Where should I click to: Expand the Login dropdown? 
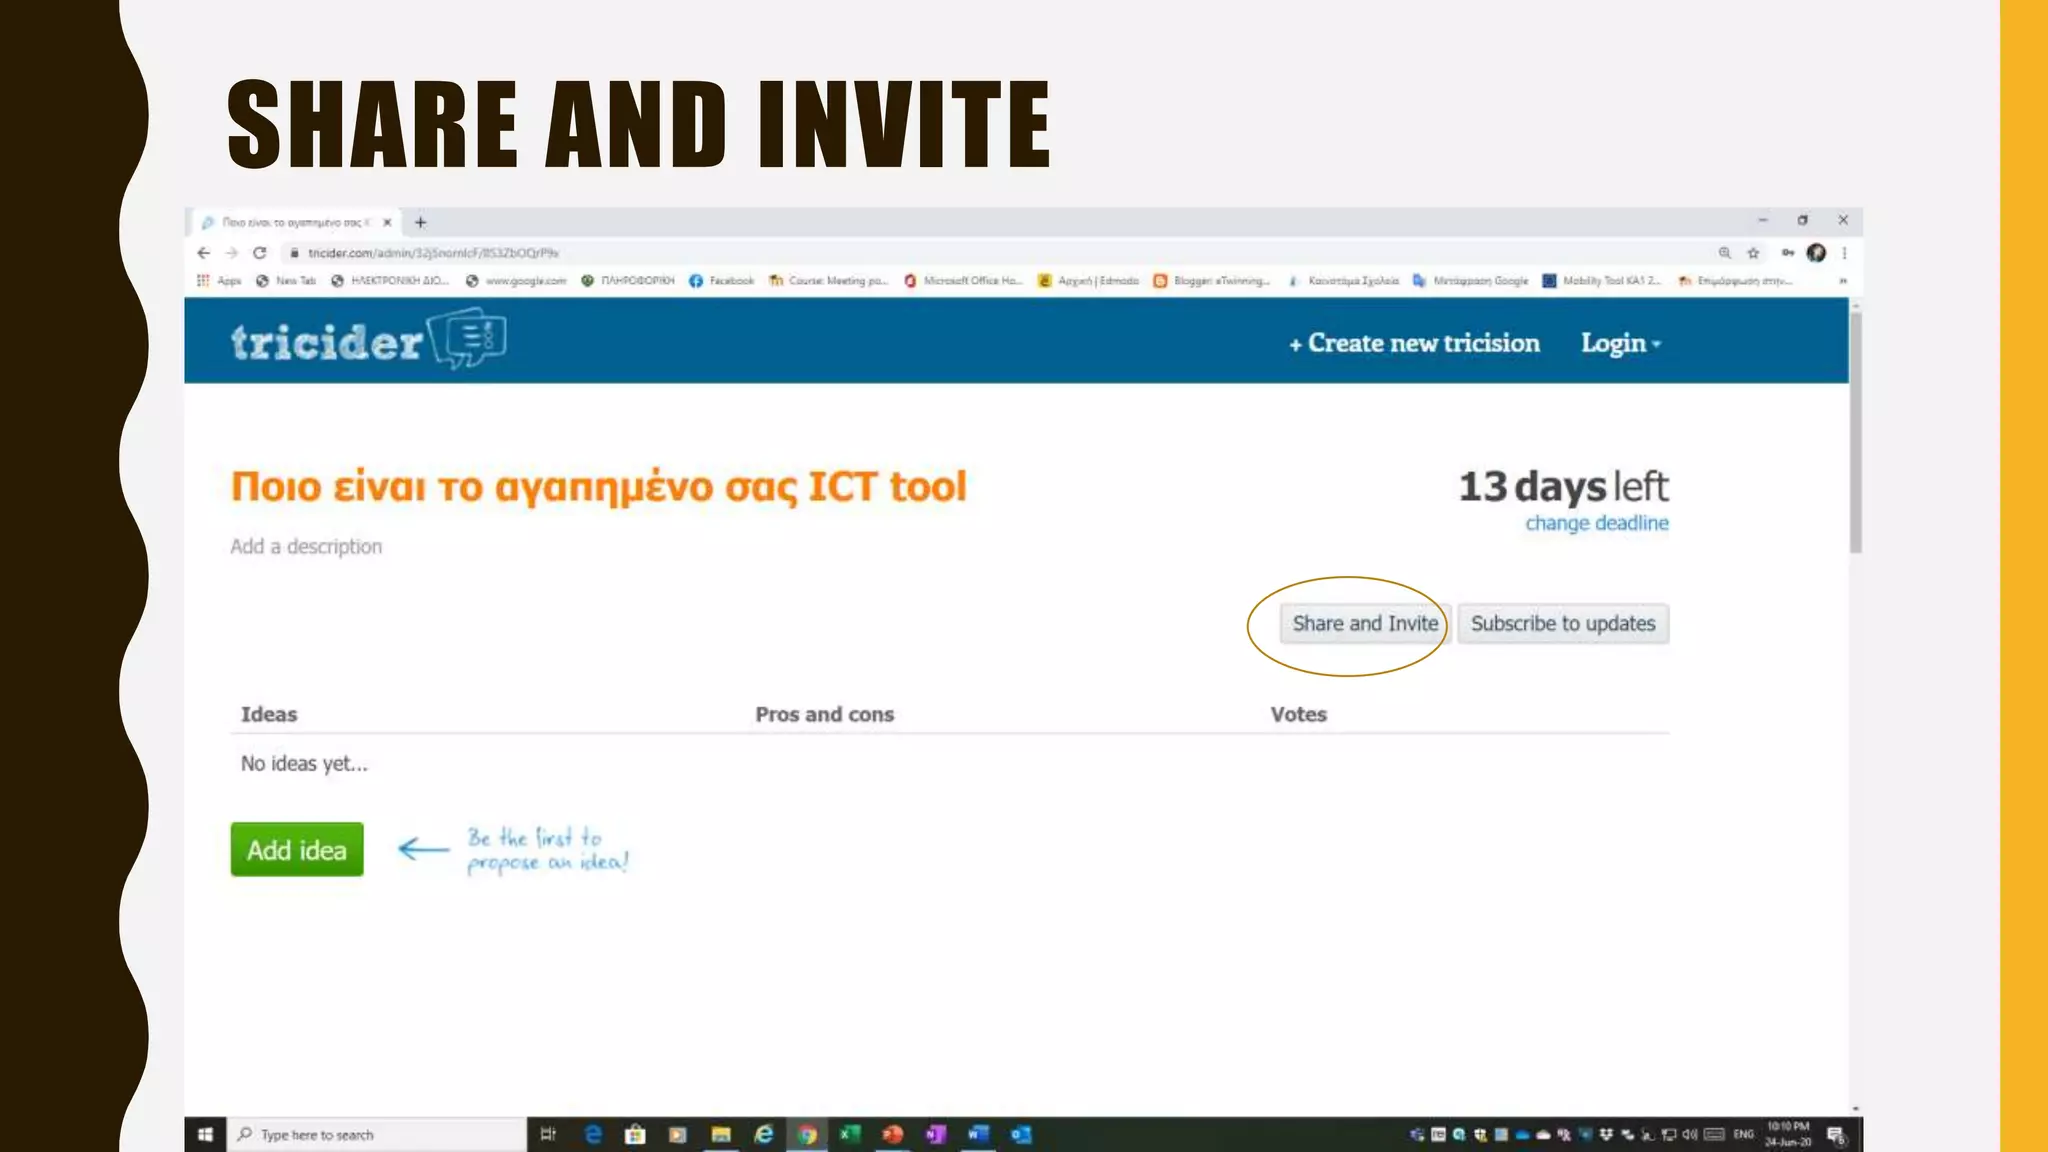pyautogui.click(x=1620, y=343)
